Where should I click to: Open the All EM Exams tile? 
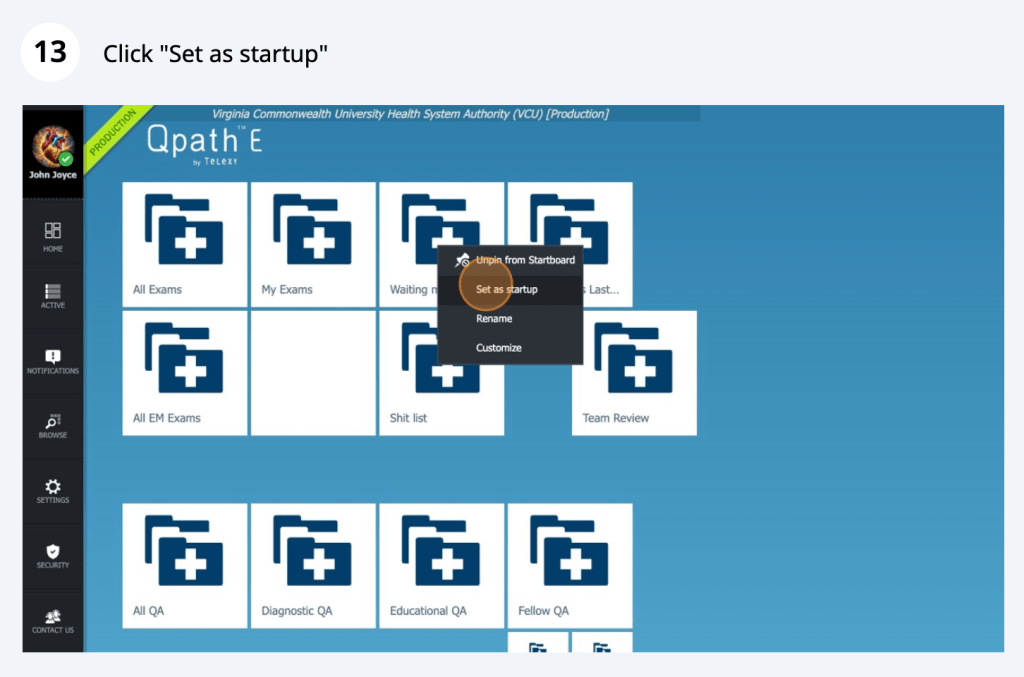pyautogui.click(x=184, y=372)
